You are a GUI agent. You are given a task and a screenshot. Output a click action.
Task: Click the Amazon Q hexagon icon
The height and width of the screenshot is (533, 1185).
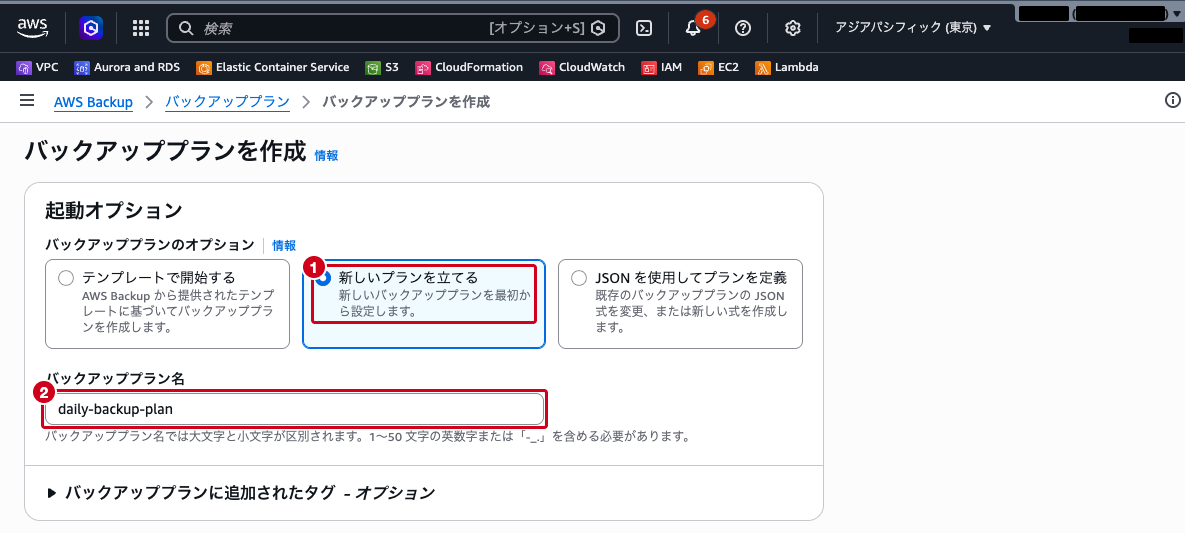click(x=91, y=28)
